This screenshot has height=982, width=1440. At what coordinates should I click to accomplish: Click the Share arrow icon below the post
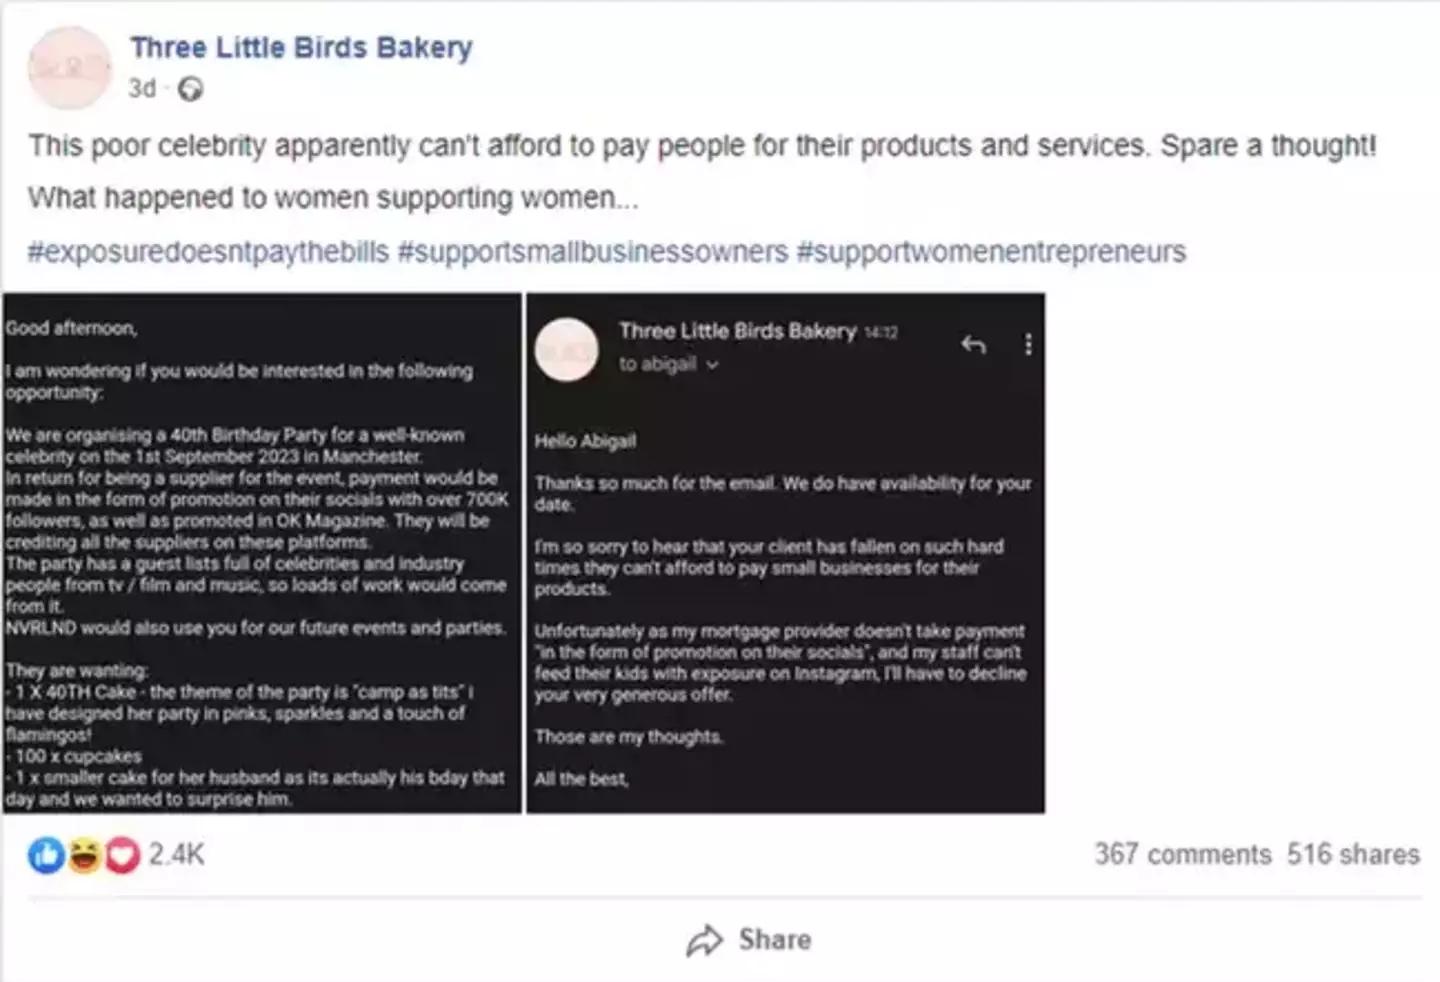(x=706, y=939)
